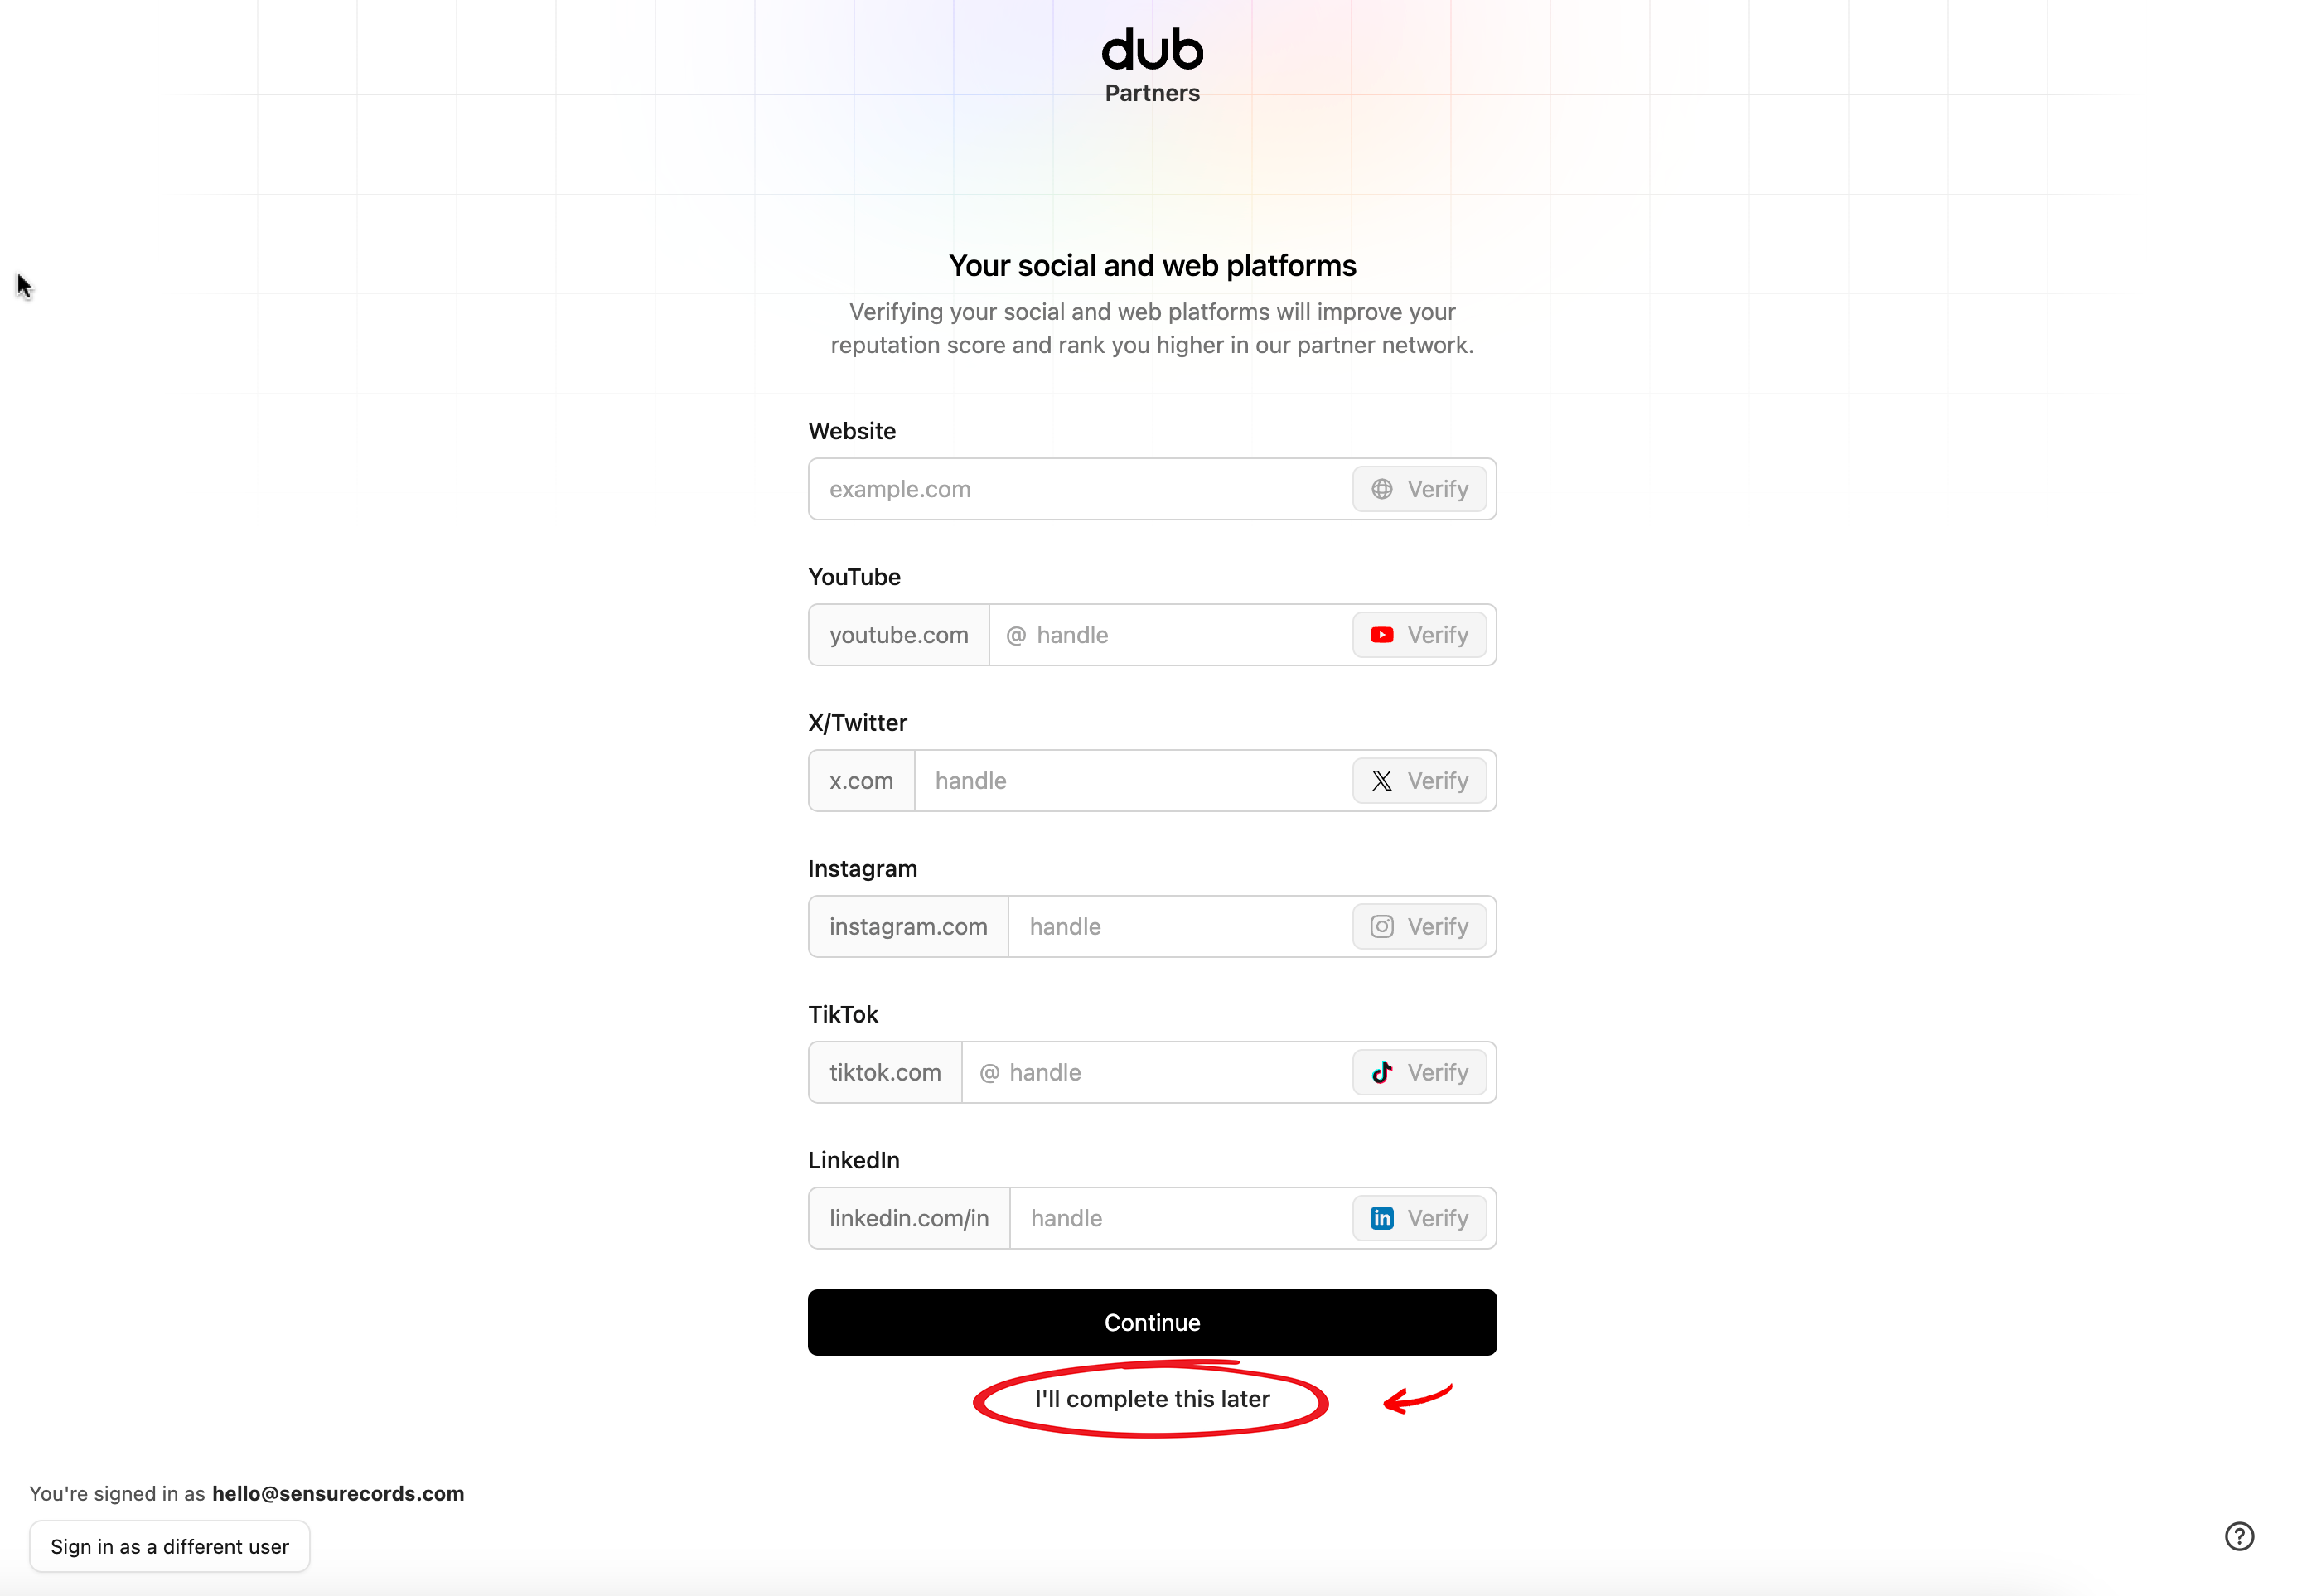Click the TikTok Verify button
The width and height of the screenshot is (2302, 1596).
click(1418, 1073)
